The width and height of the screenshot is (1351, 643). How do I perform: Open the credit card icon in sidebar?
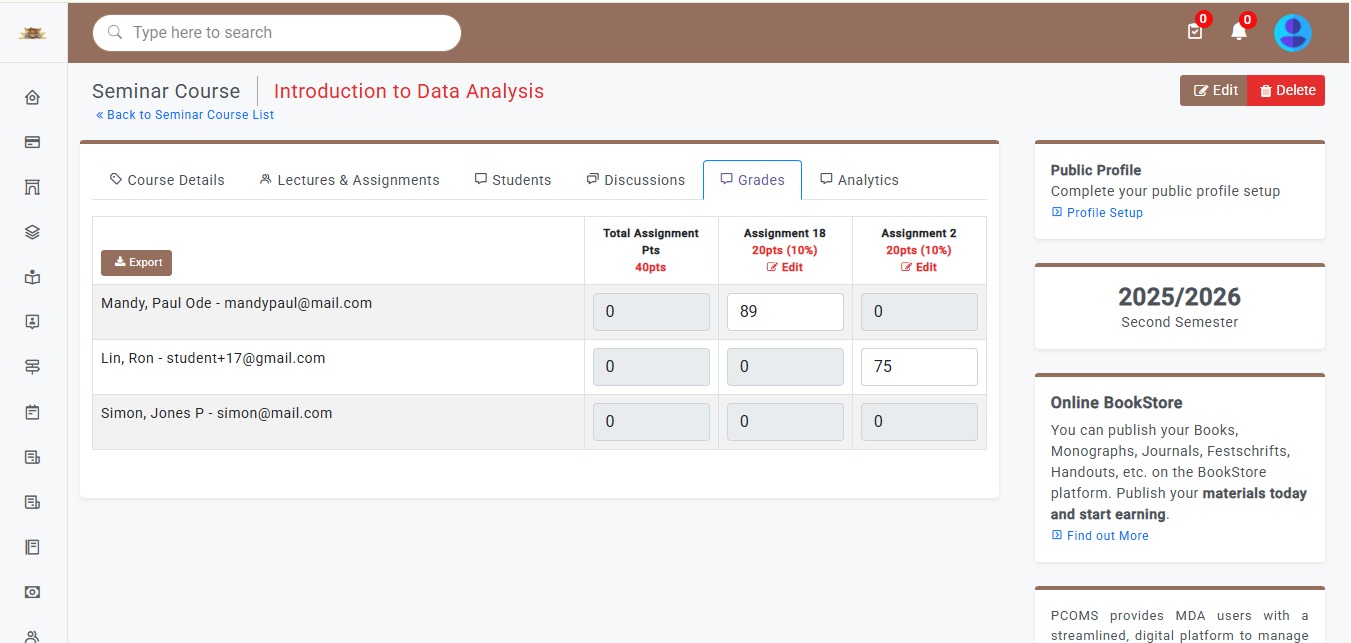point(32,142)
